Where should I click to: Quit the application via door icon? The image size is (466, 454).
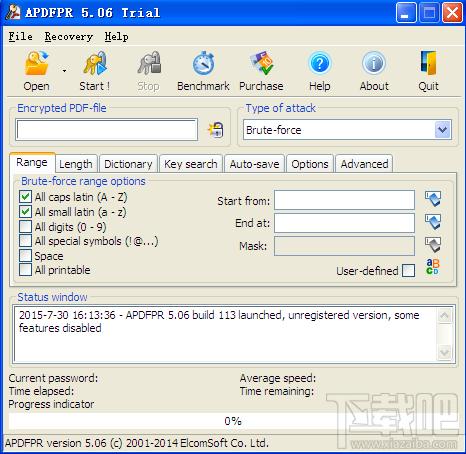pyautogui.click(x=428, y=63)
